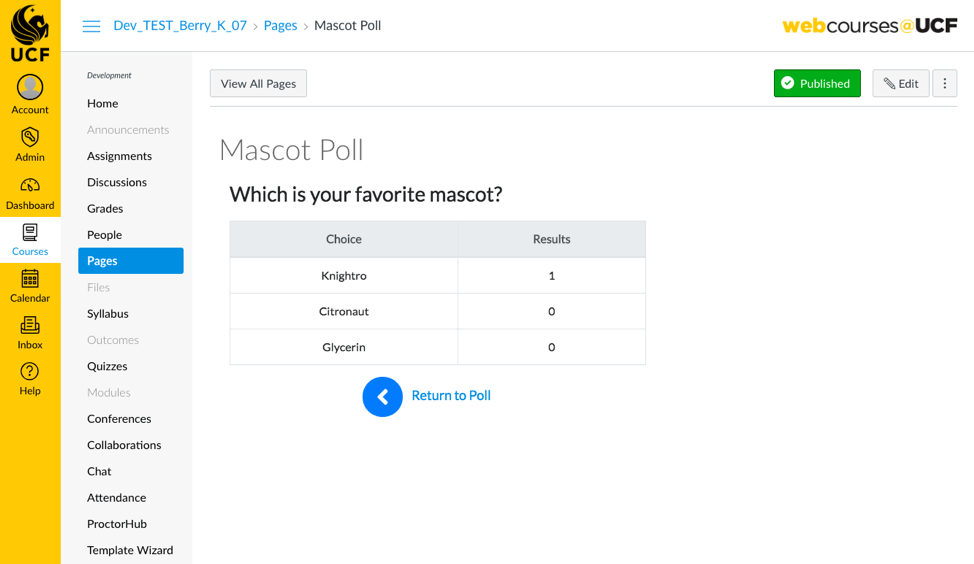Viewport: 974px width, 564px height.
Task: Open the Account avatar icon
Action: click(x=30, y=87)
